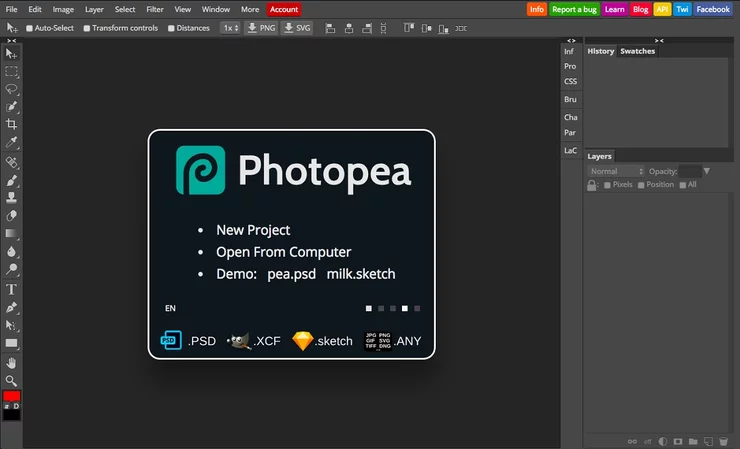Export as SVG button

click(x=297, y=28)
